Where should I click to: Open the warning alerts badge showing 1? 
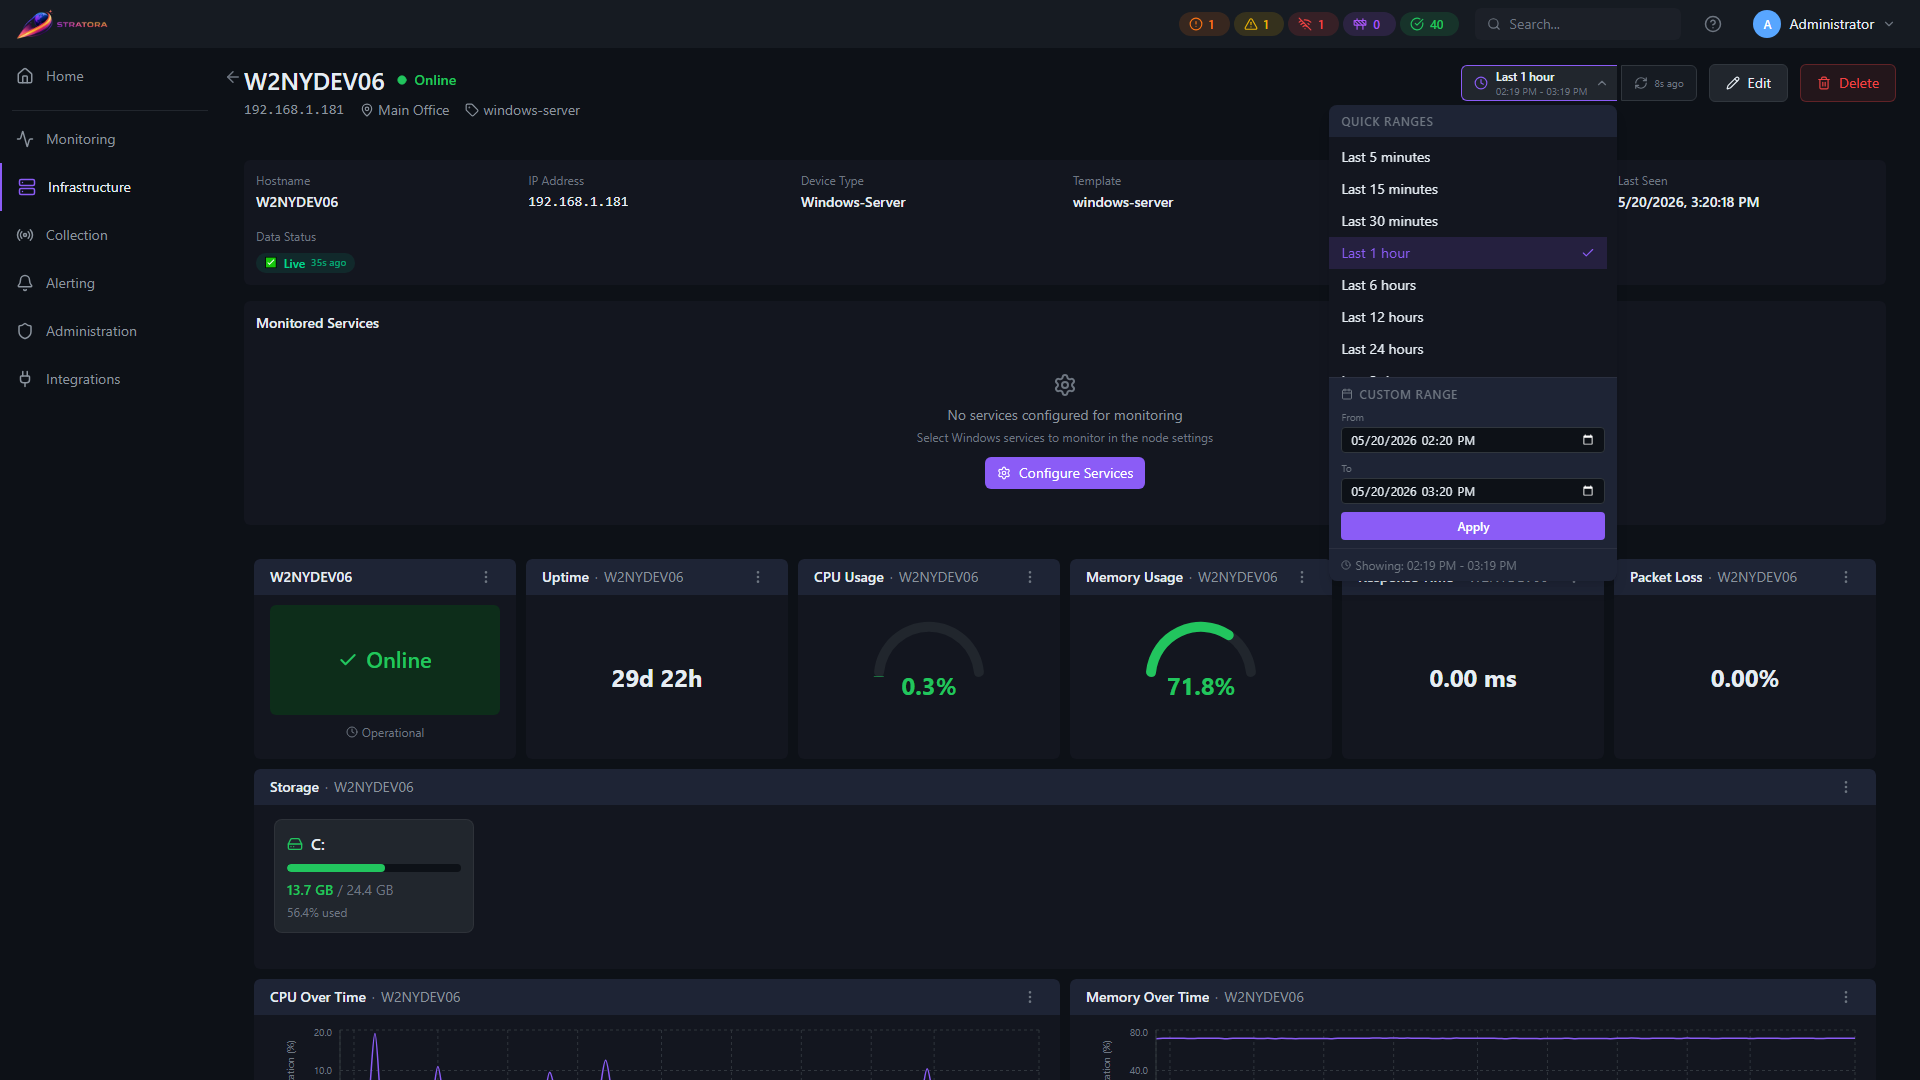pos(1258,24)
